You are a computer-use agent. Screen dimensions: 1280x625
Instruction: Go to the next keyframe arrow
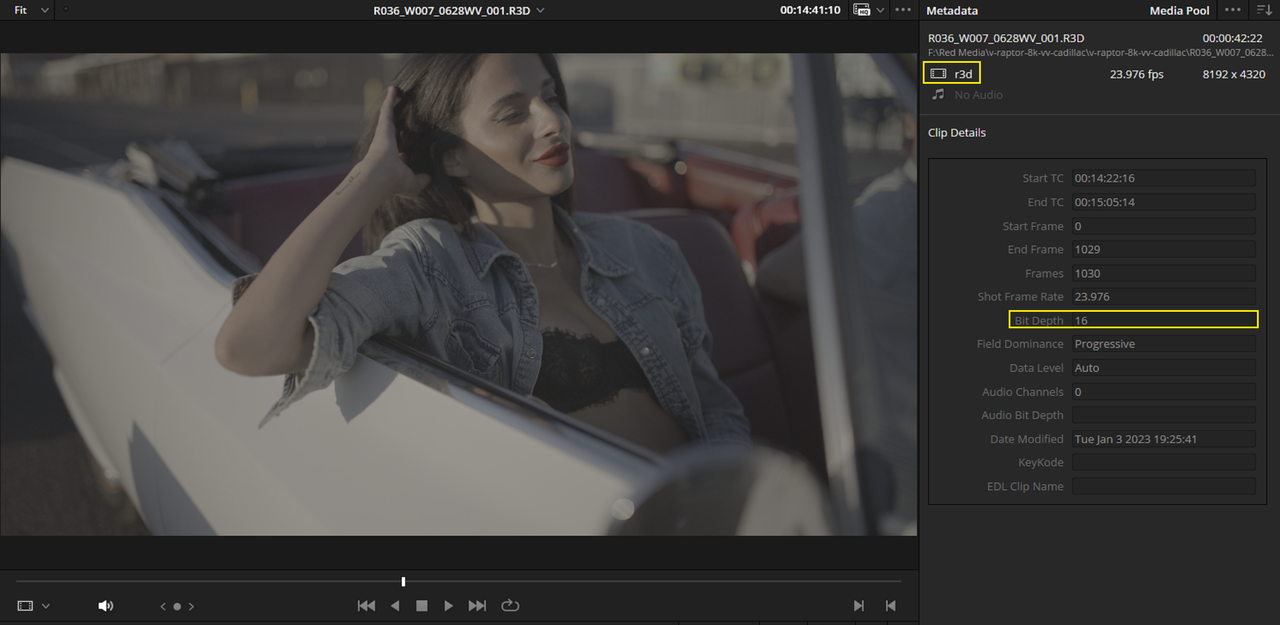pos(191,606)
